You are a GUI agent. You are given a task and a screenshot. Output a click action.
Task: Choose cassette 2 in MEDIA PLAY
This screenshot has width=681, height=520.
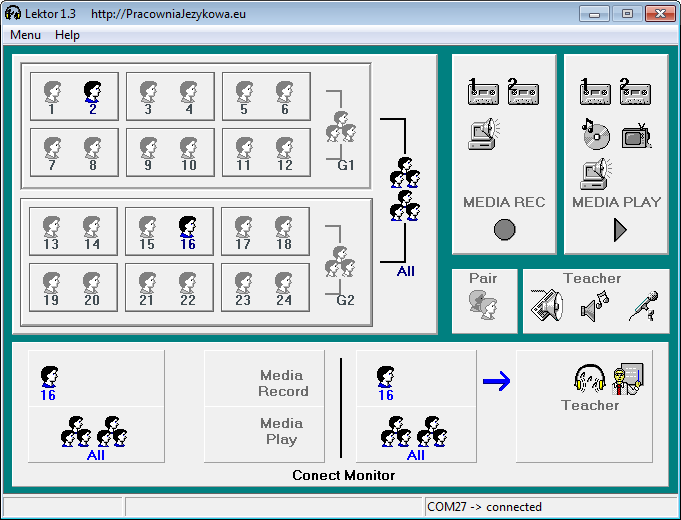(x=635, y=92)
